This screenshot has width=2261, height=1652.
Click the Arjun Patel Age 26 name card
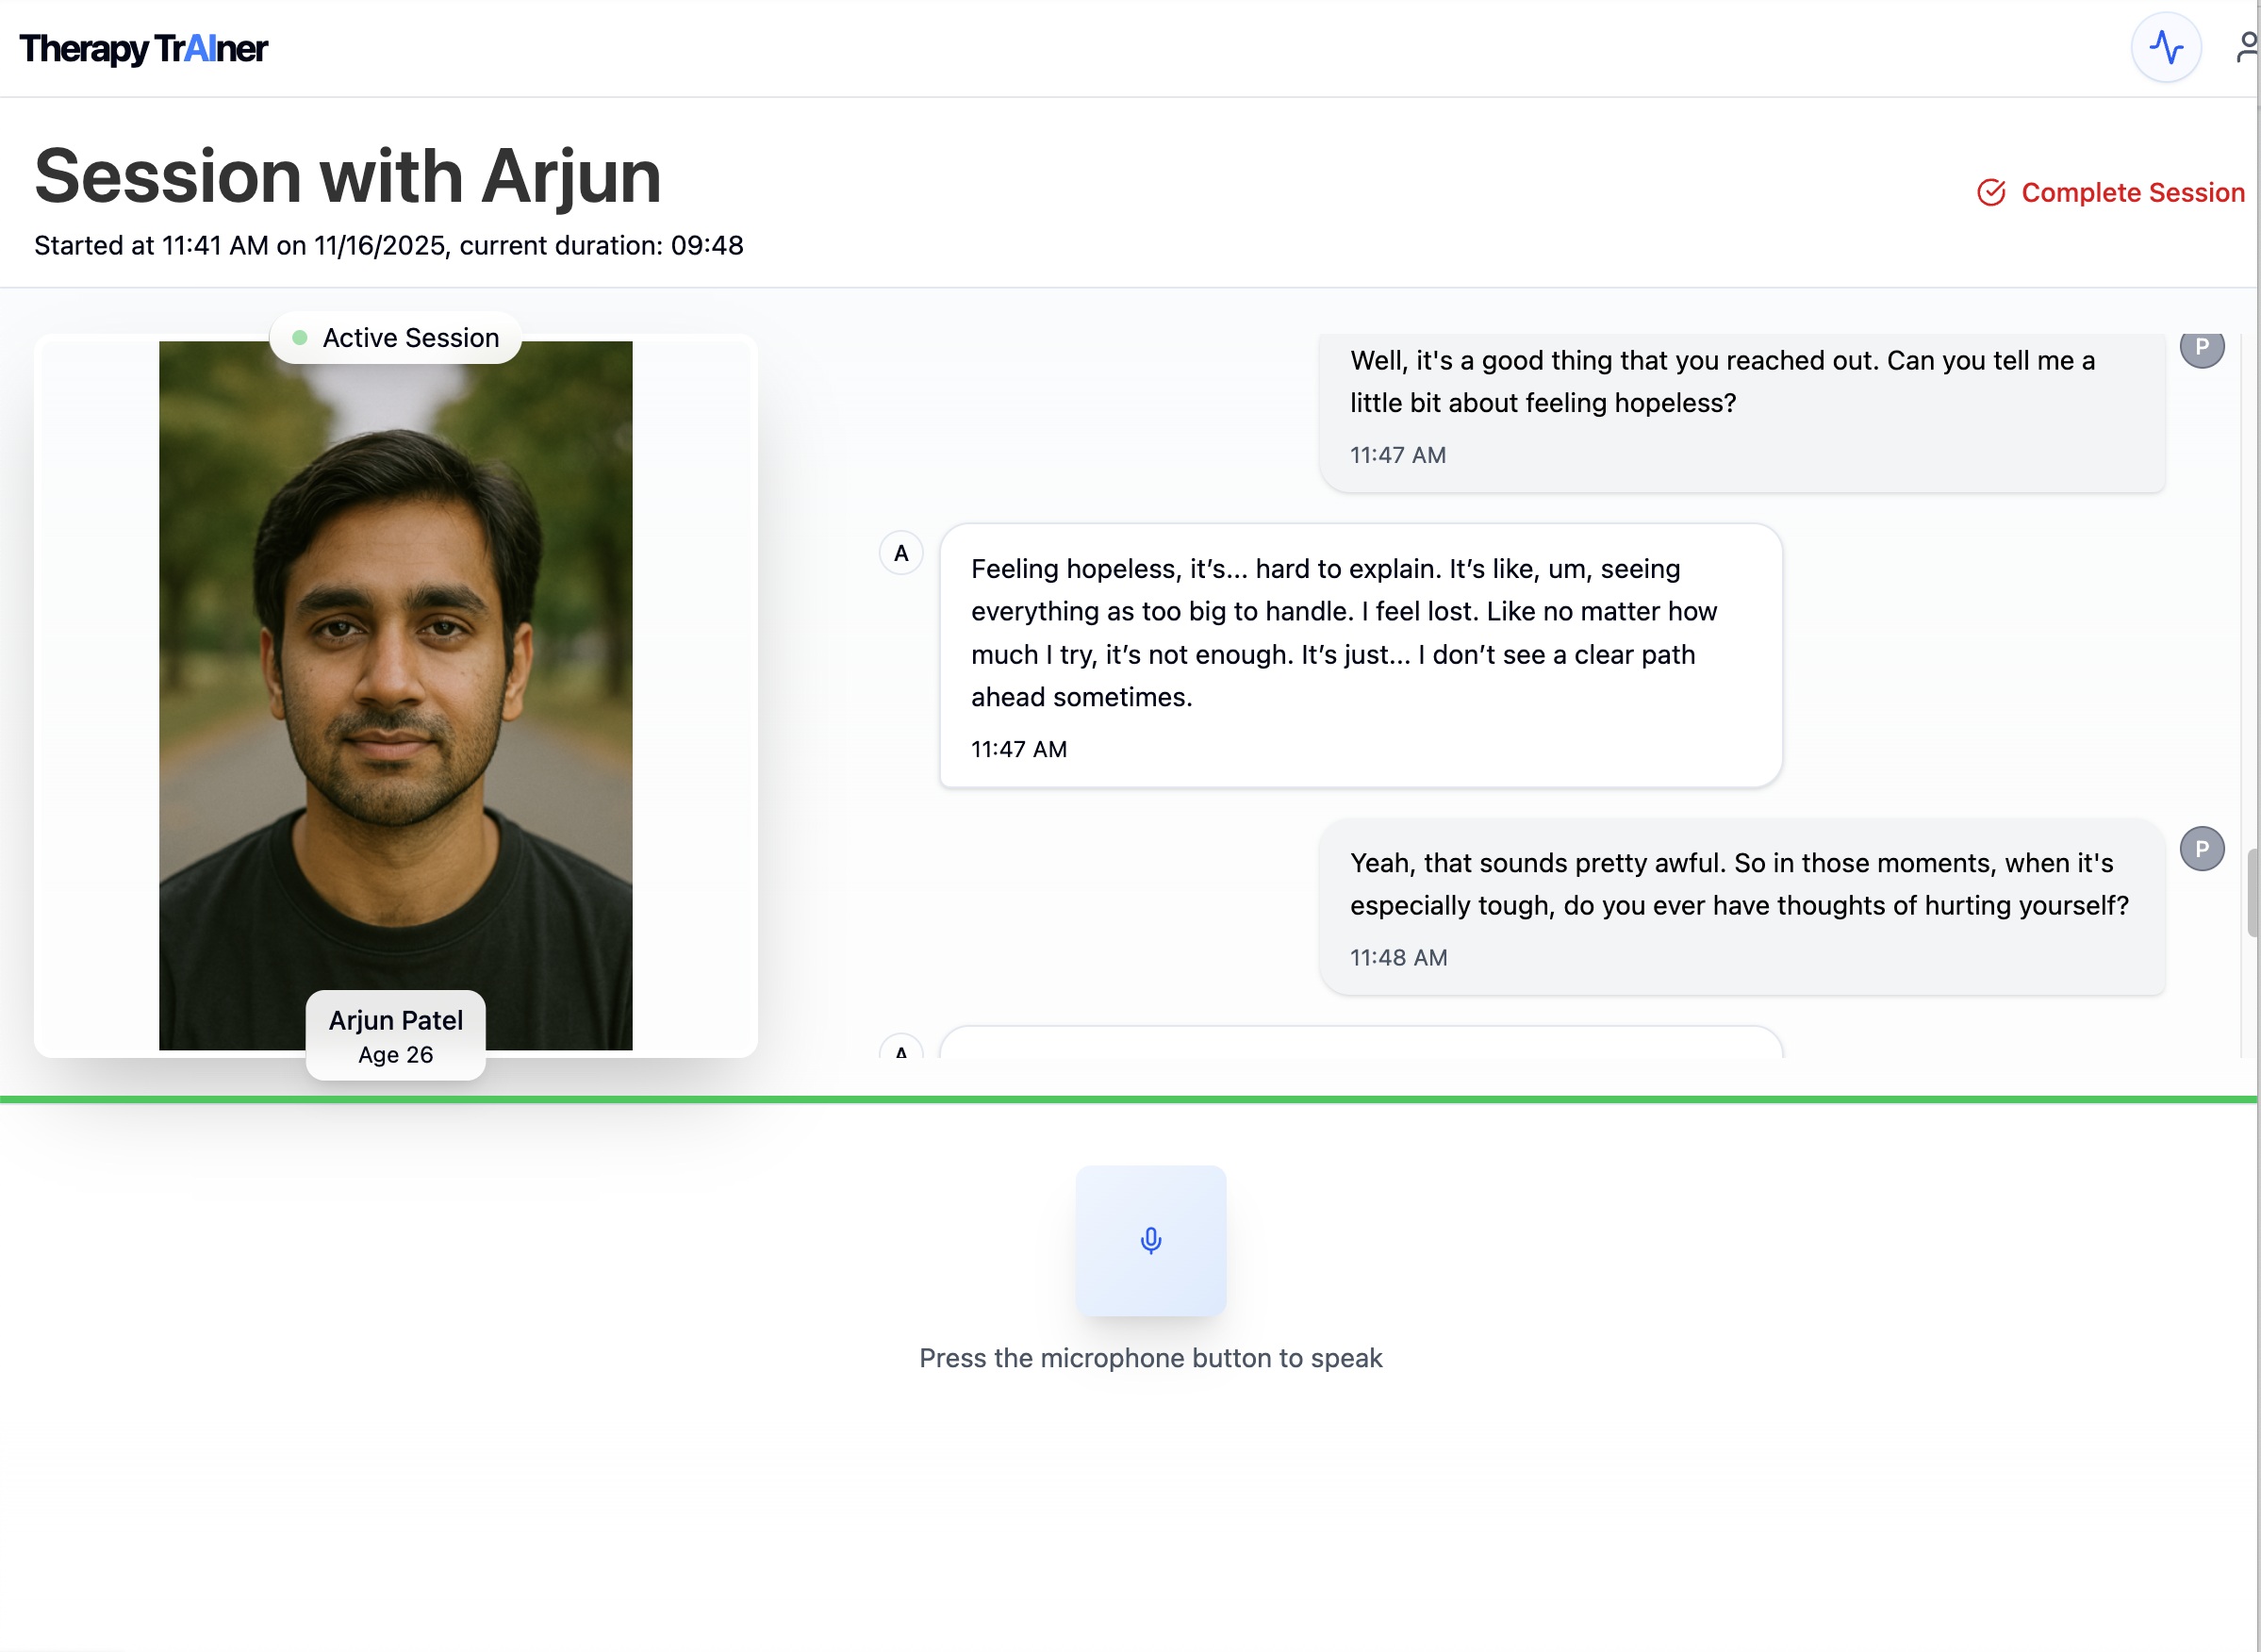click(395, 1035)
